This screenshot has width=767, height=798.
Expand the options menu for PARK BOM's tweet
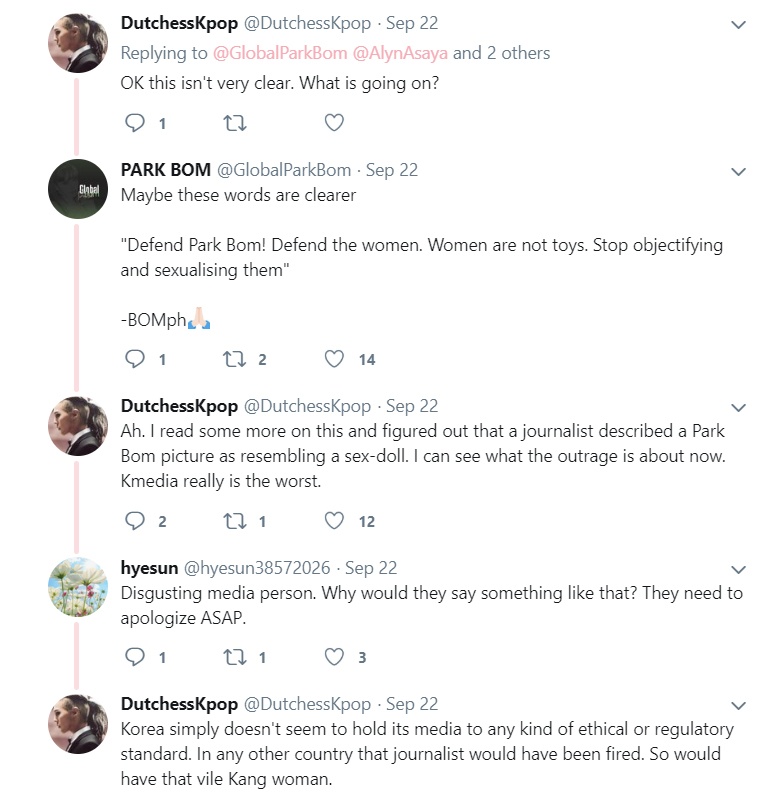point(738,171)
